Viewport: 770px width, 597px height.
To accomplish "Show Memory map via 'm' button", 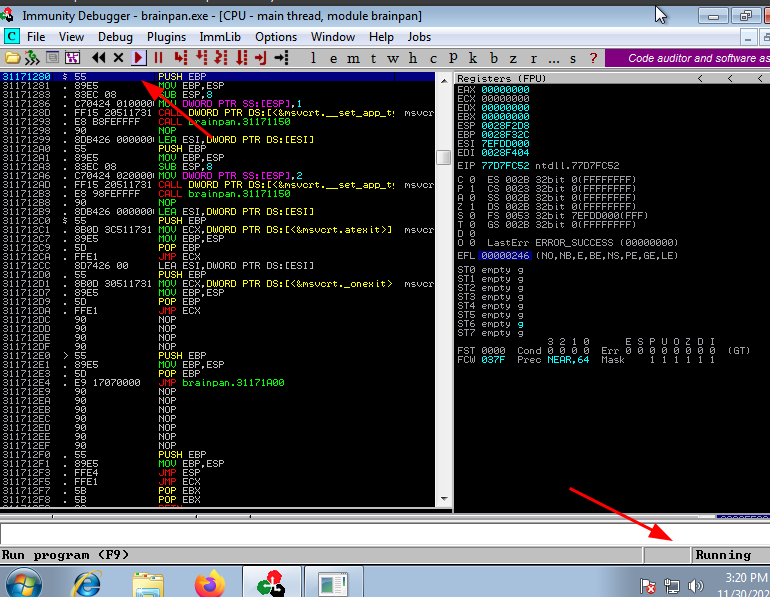I will [353, 58].
